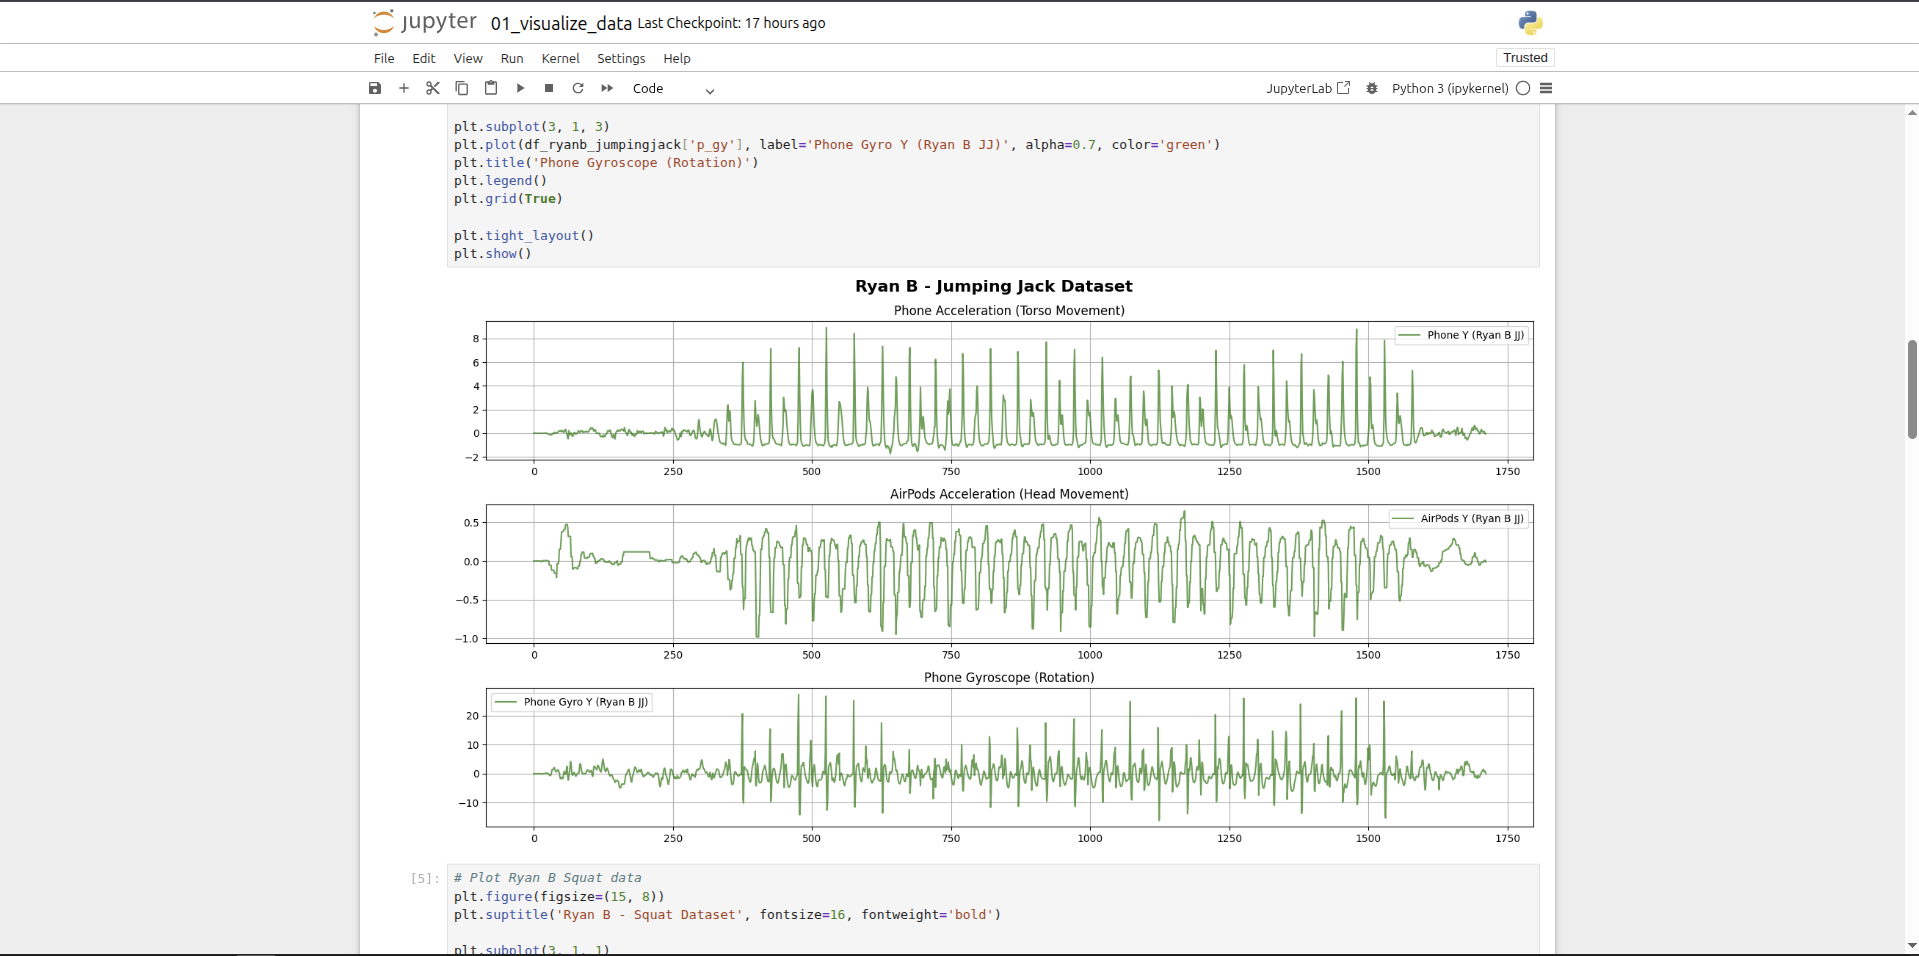
Task: Click the vertical scrollbar thumb
Action: pyautogui.click(x=1912, y=389)
